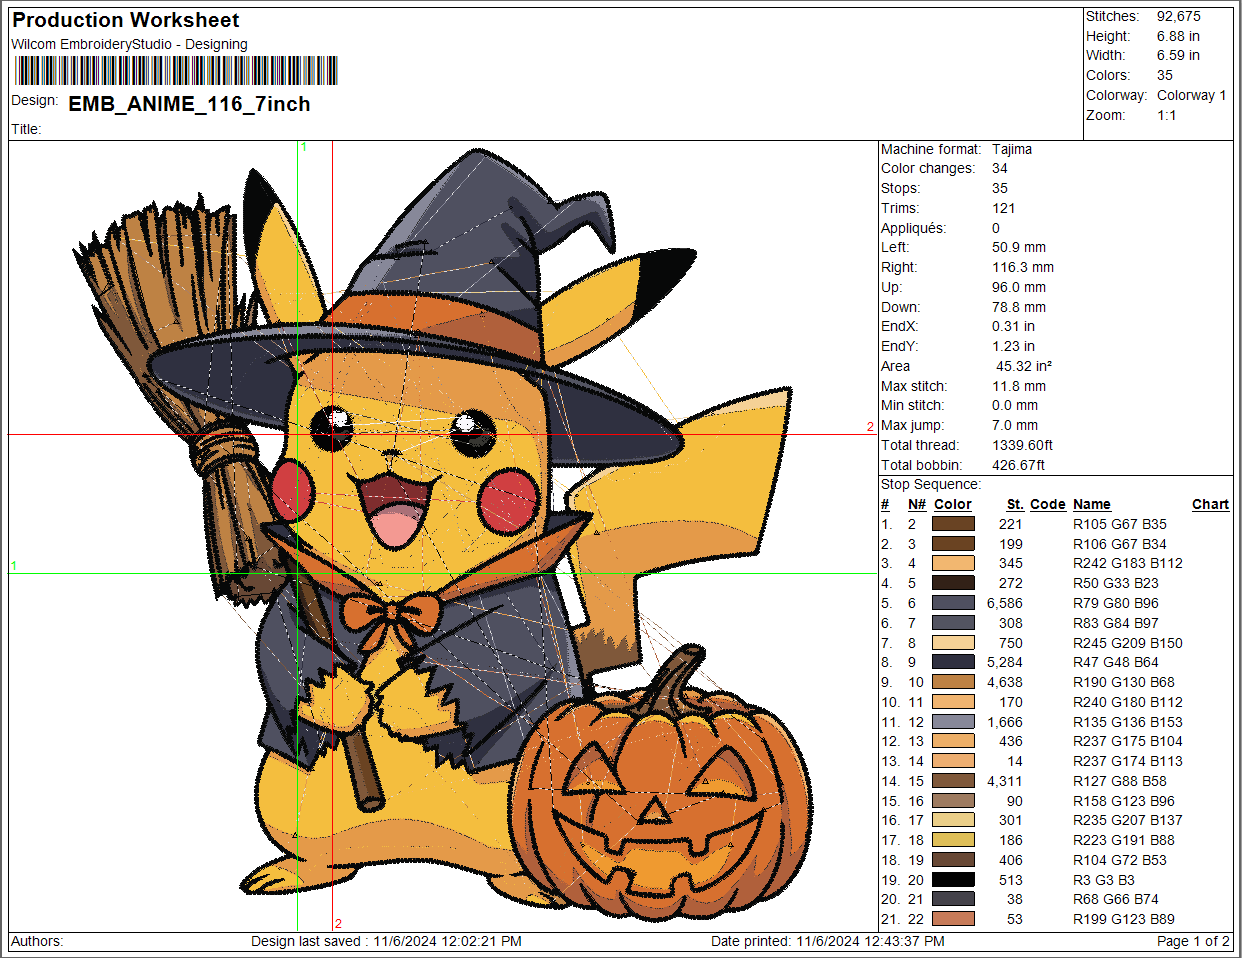Click the Name column header

pyautogui.click(x=1092, y=504)
